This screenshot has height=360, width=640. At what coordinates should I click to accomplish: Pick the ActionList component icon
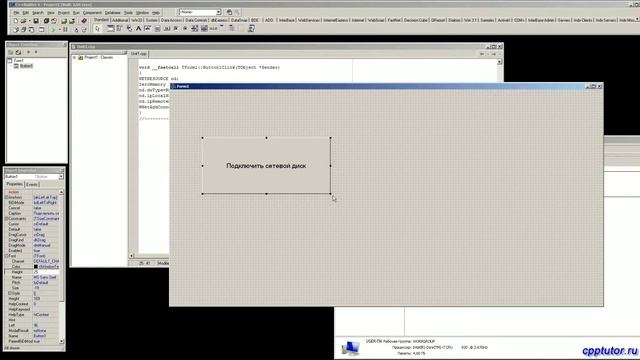(251, 29)
